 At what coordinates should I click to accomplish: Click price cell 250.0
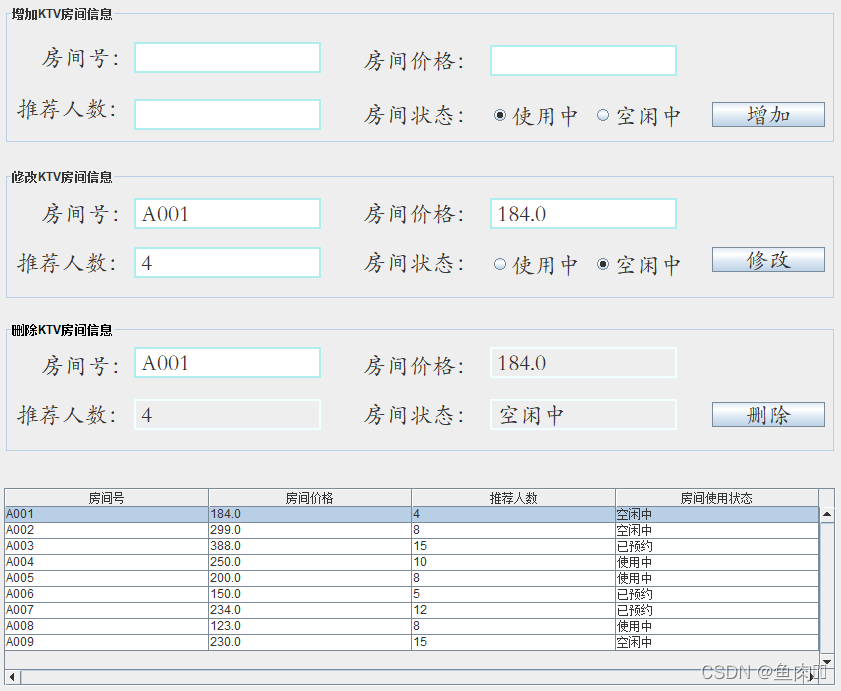tap(309, 562)
